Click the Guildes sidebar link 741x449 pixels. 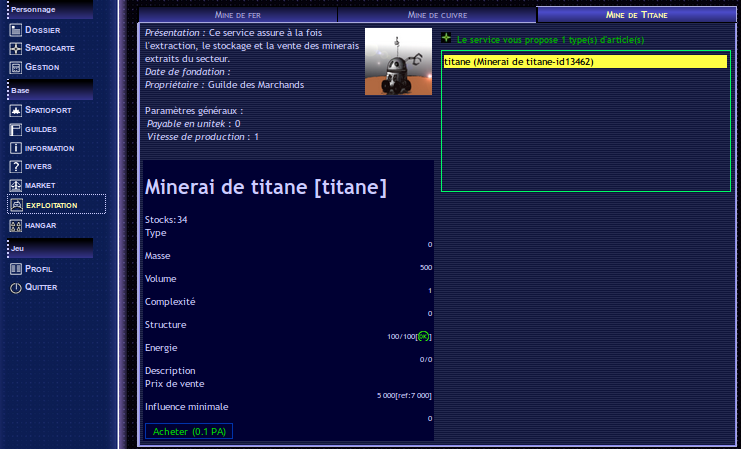point(41,129)
